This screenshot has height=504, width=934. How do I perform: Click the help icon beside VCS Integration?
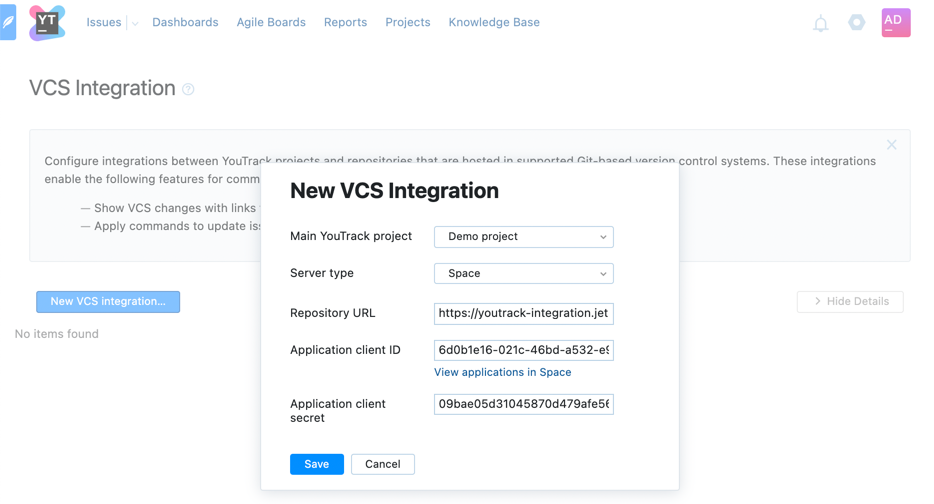[188, 90]
